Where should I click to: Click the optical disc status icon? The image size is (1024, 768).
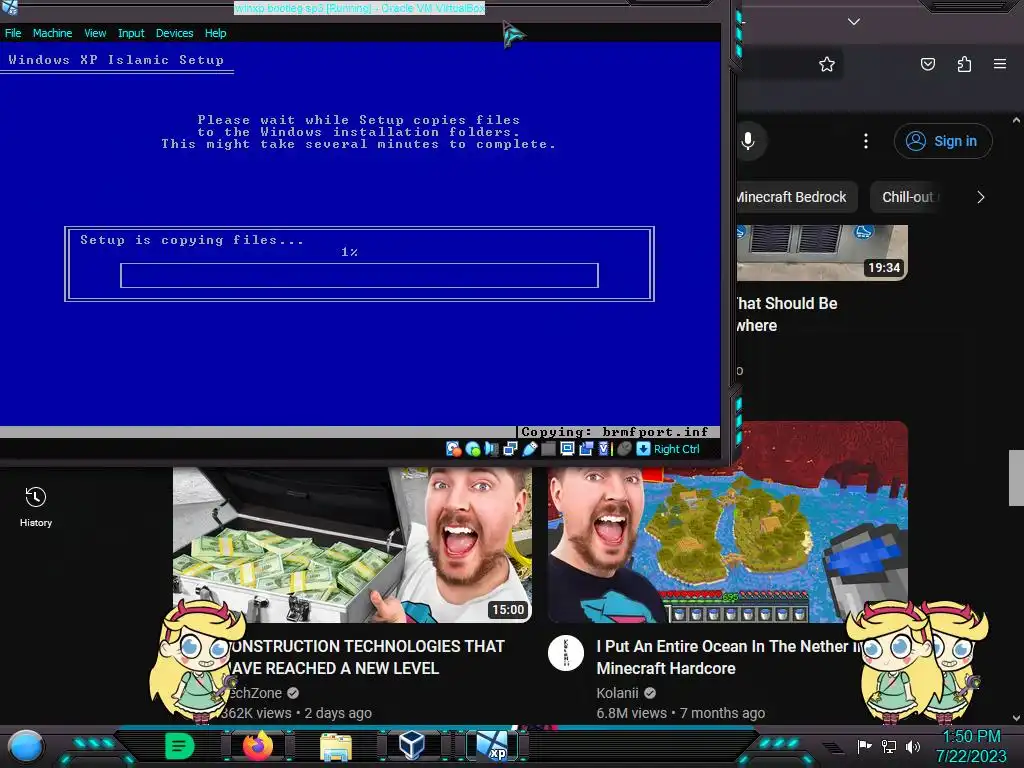tap(473, 449)
